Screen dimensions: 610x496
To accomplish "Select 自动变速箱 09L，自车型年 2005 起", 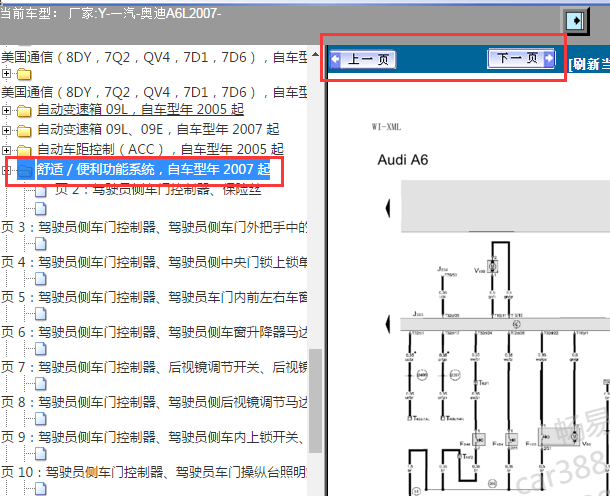I will coord(140,110).
